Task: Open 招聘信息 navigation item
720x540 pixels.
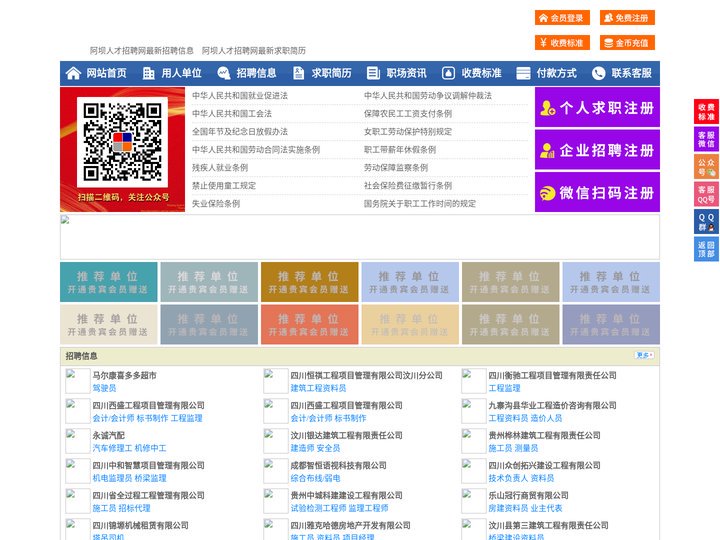Action: [x=256, y=73]
